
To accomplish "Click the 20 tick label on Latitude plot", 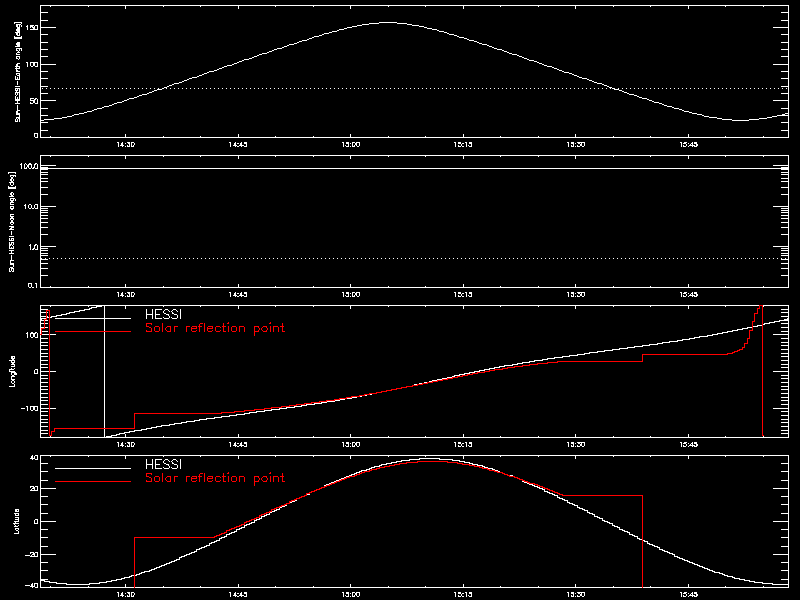I will pyautogui.click(x=34, y=489).
